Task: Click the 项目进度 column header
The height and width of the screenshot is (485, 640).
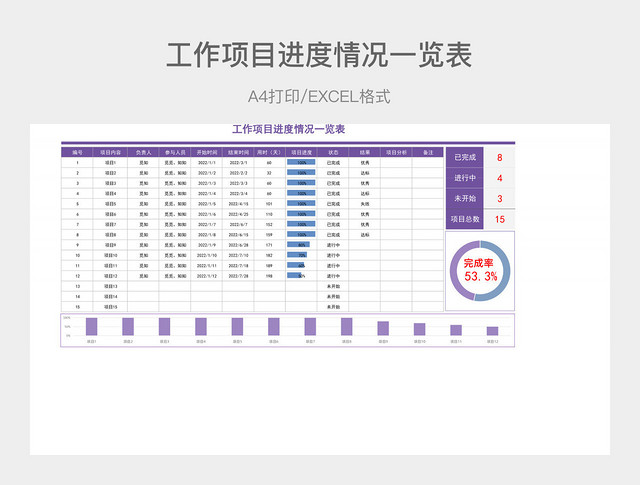Action: click(x=301, y=152)
